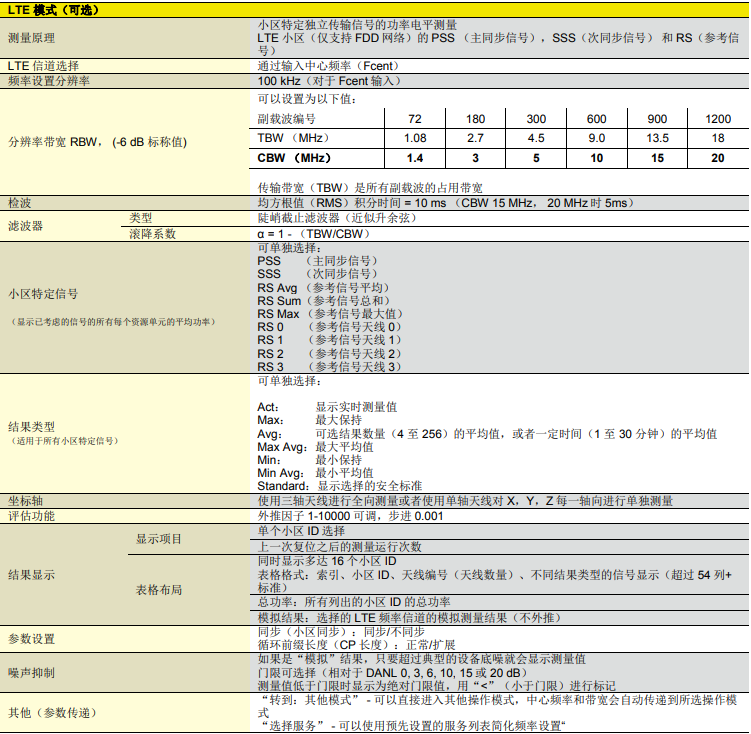Click the '滤波器' row label
Image resolution: width=751 pixels, height=734 pixels.
pyautogui.click(x=26, y=226)
